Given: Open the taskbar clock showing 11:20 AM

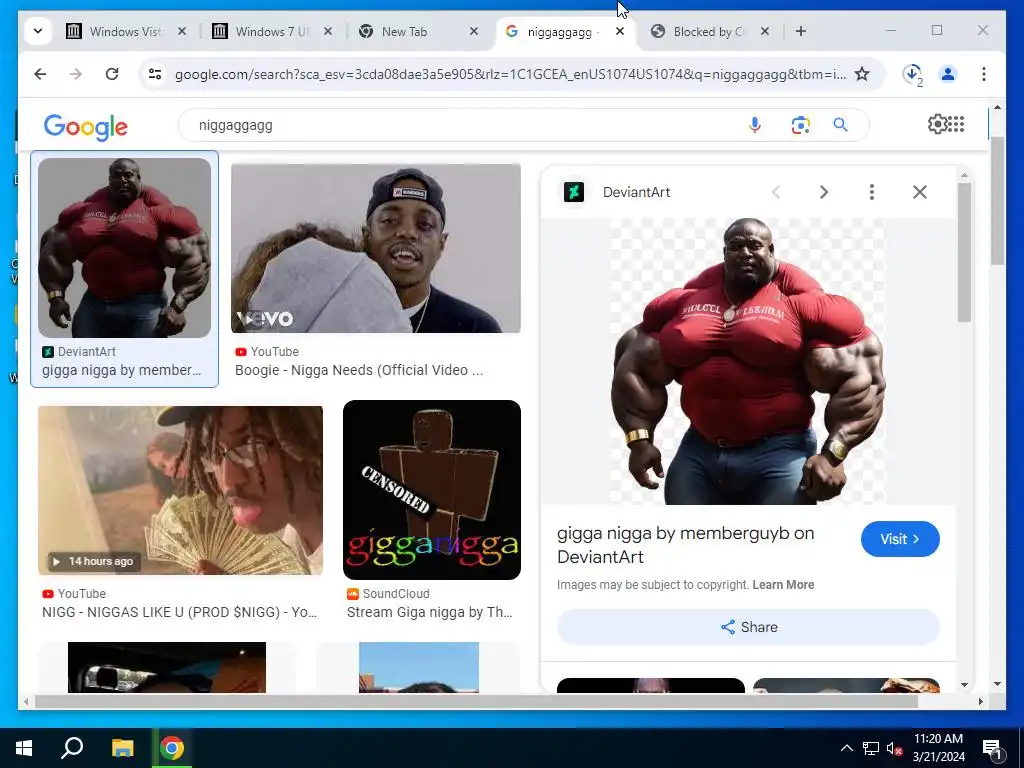Looking at the screenshot, I should (938, 748).
